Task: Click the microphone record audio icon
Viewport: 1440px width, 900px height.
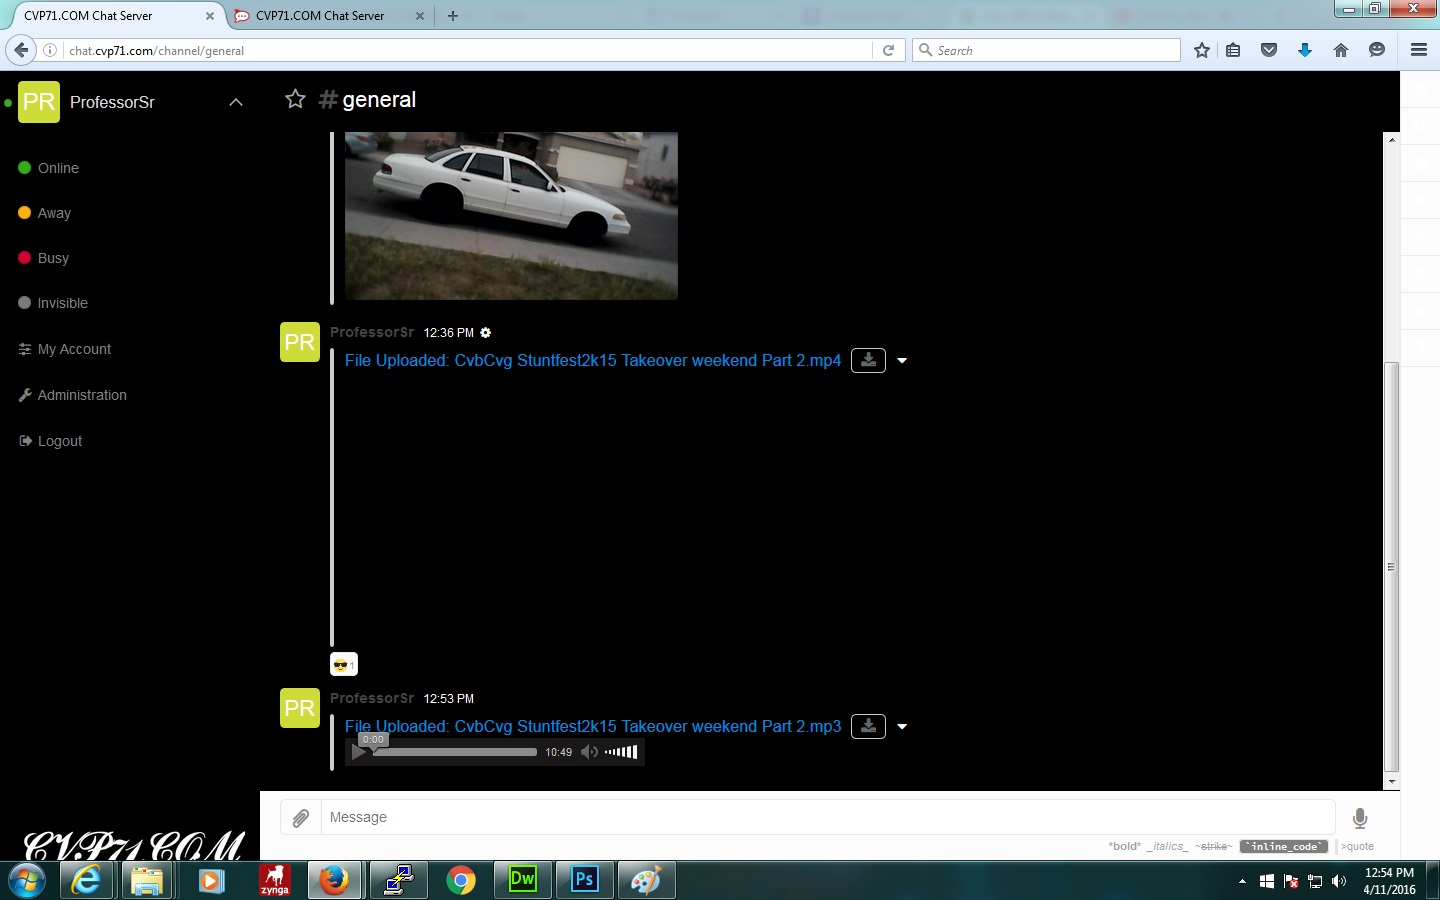Action: click(x=1359, y=818)
